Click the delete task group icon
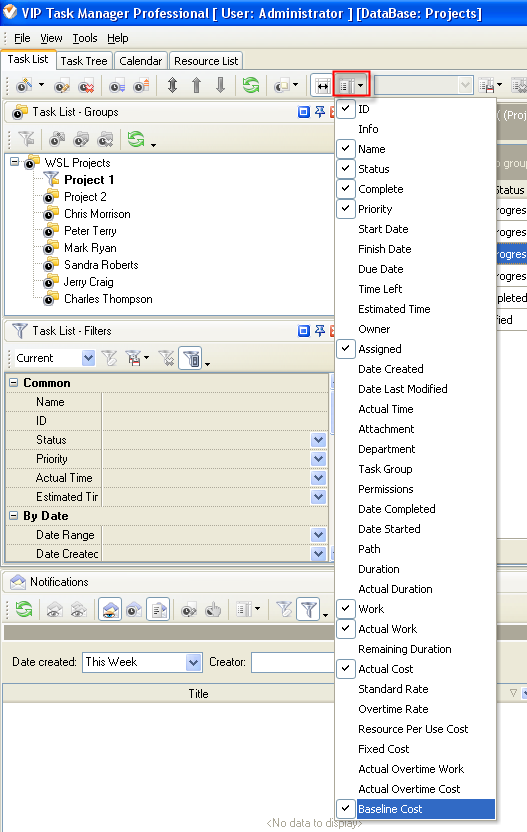The height and width of the screenshot is (832, 527). [105, 140]
